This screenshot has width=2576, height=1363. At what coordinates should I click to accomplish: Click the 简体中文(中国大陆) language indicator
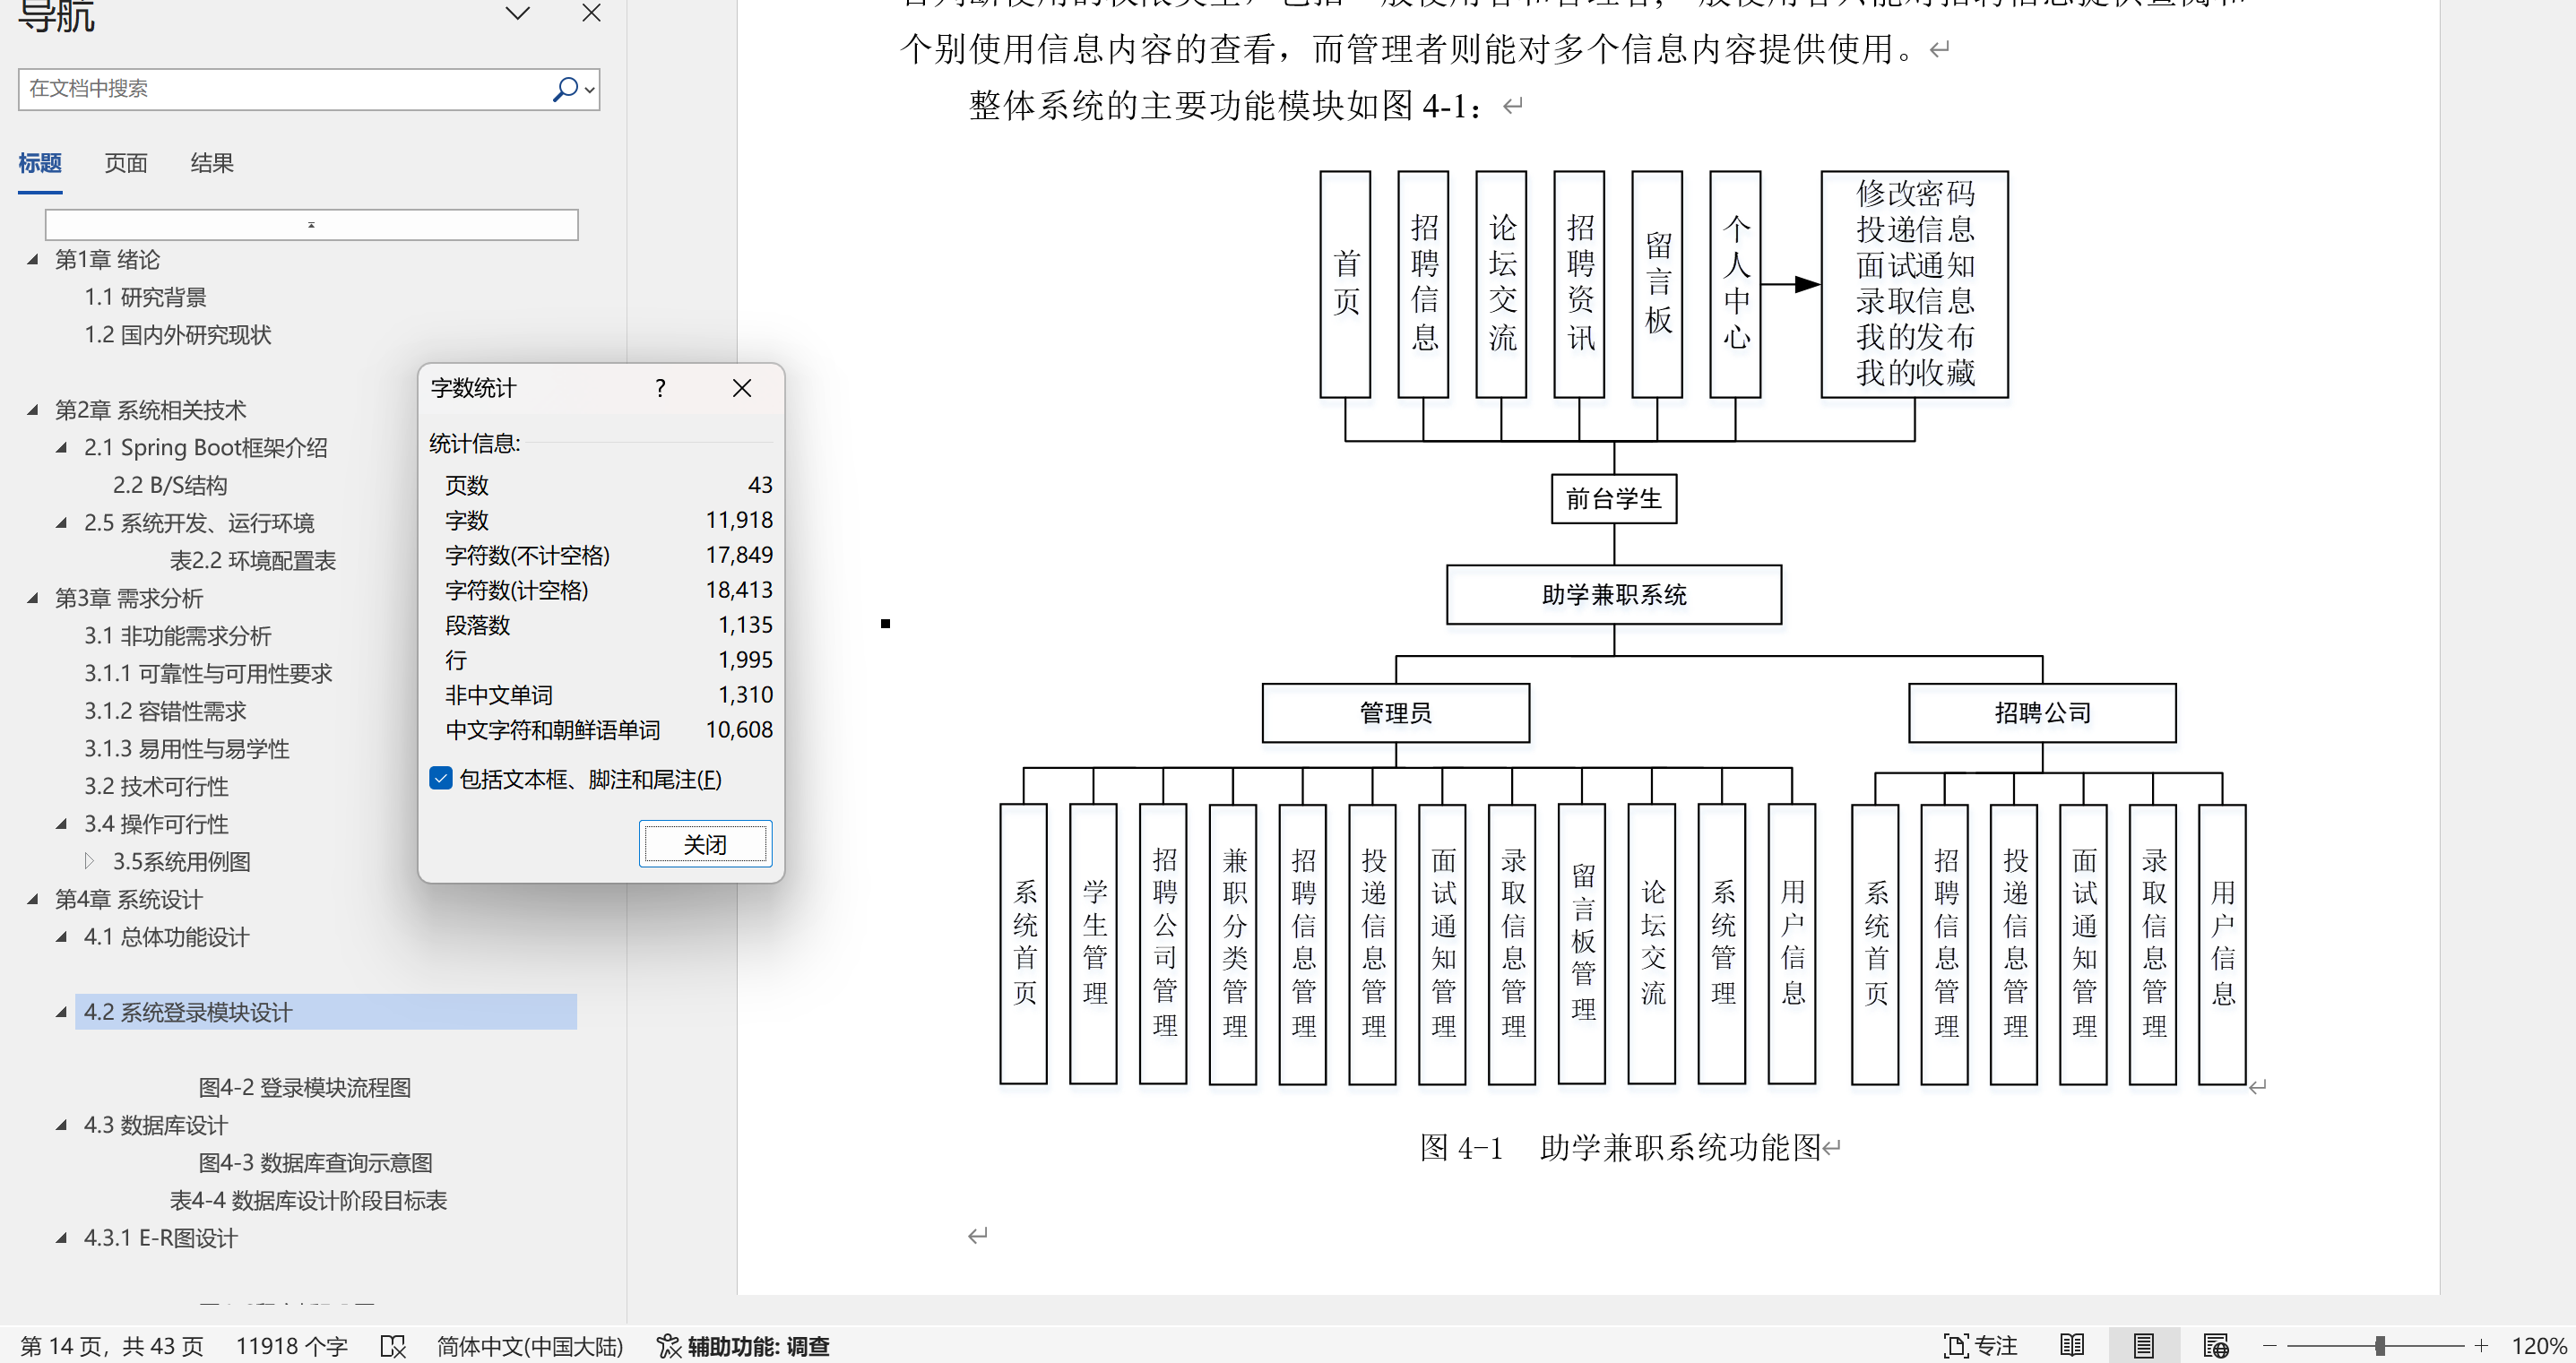pos(530,1346)
